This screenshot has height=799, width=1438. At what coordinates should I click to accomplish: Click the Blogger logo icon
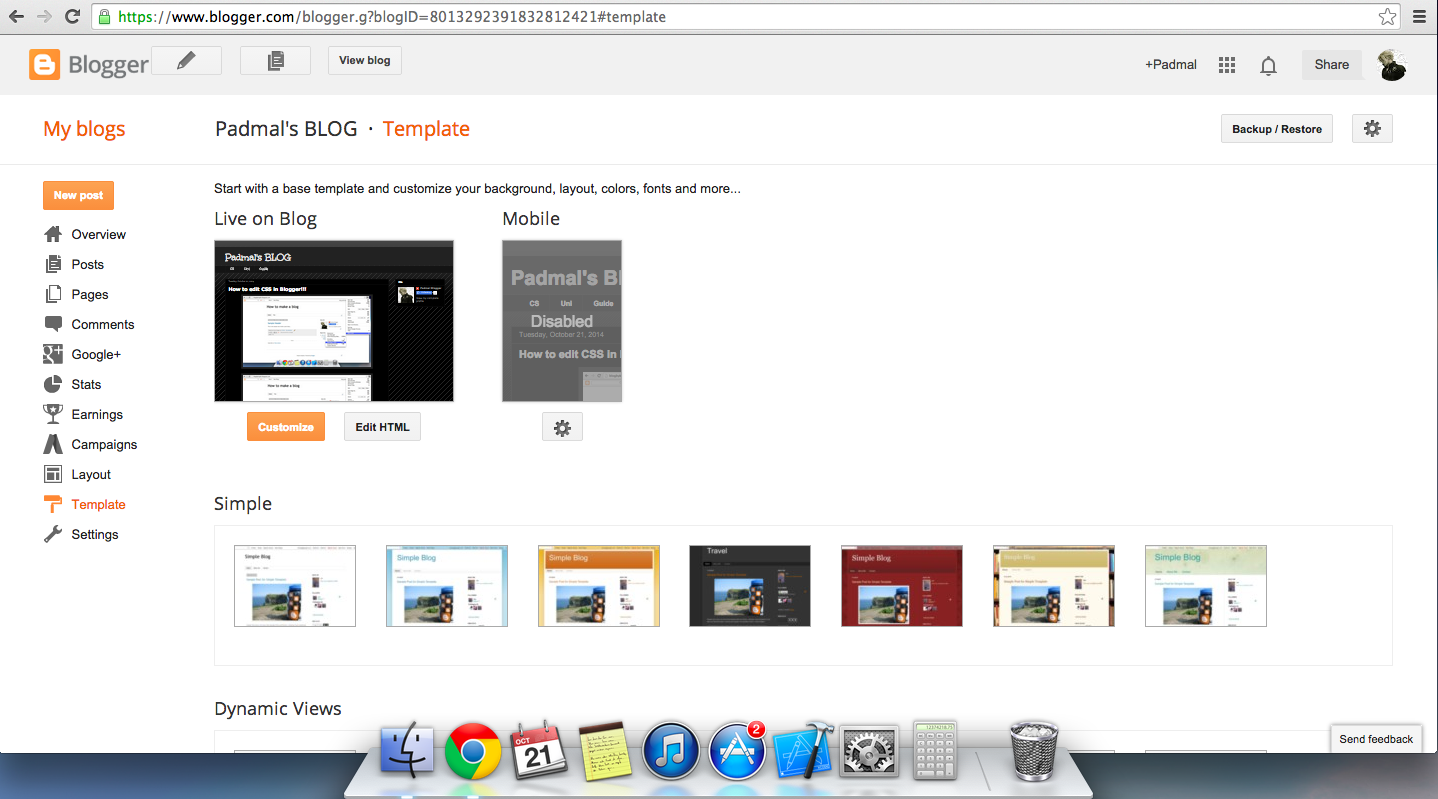[45, 65]
